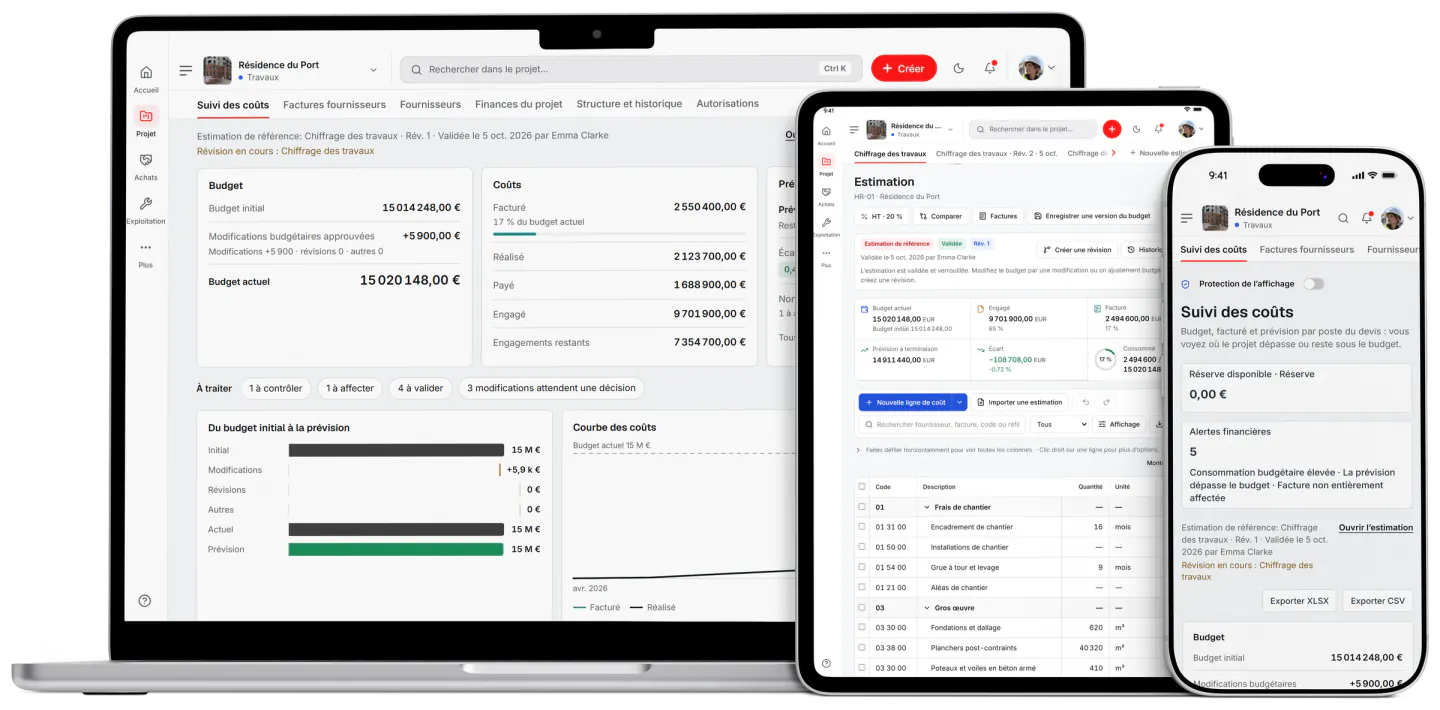Click the red Créer button on laptop

[x=904, y=68]
